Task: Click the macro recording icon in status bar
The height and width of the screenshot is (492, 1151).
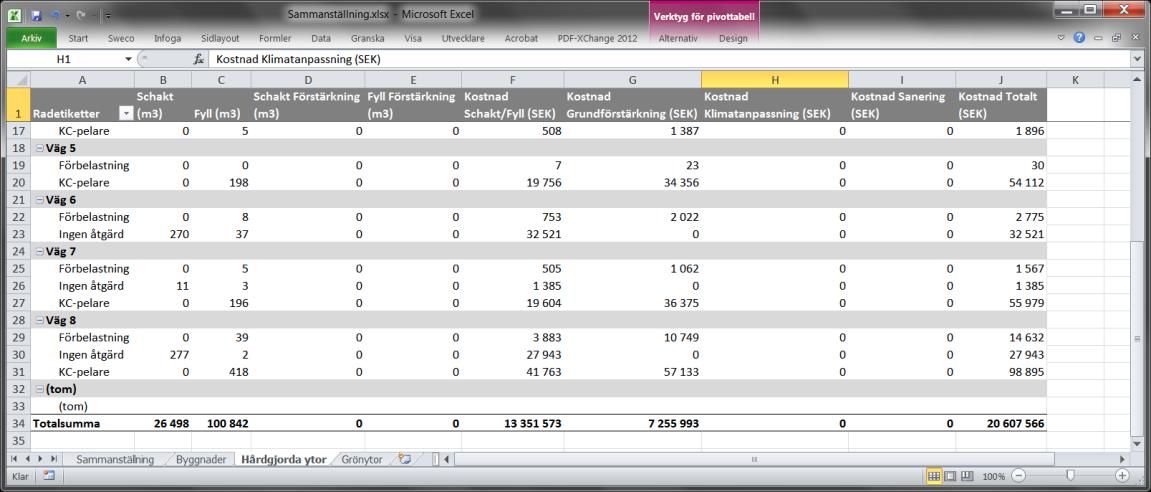Action: (48, 476)
